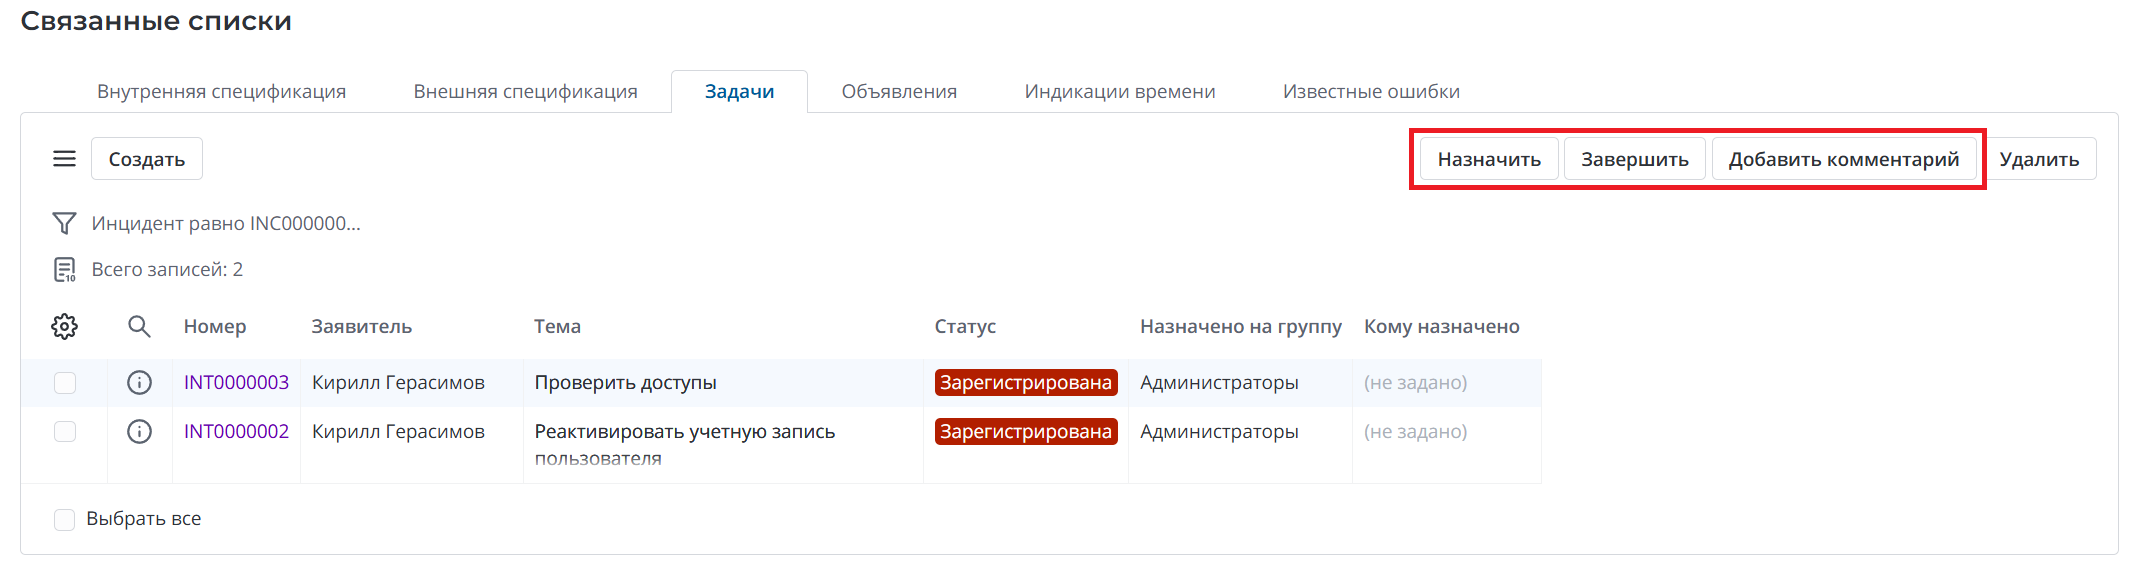Open task link INT0000003
The width and height of the screenshot is (2134, 567).
[236, 383]
